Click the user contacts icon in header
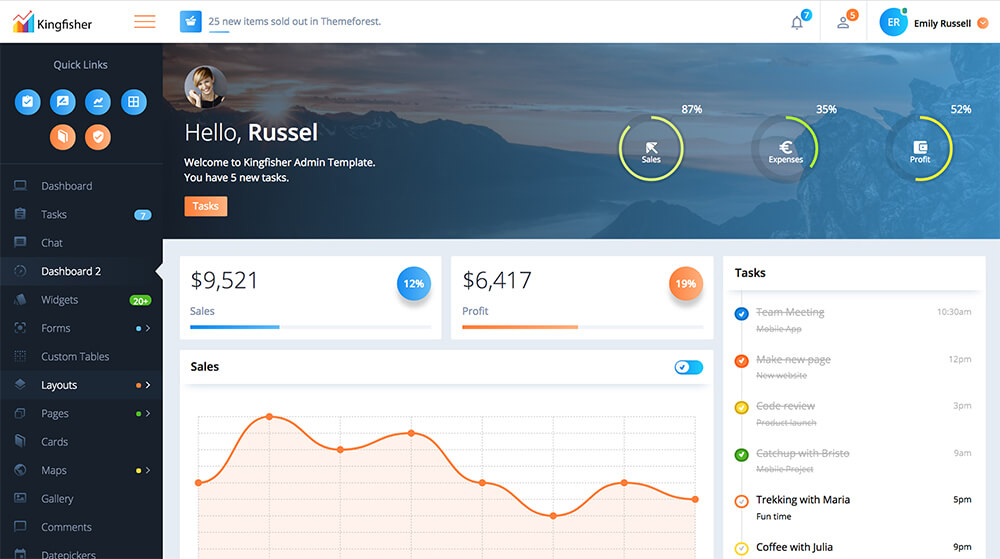1000x559 pixels. click(843, 22)
